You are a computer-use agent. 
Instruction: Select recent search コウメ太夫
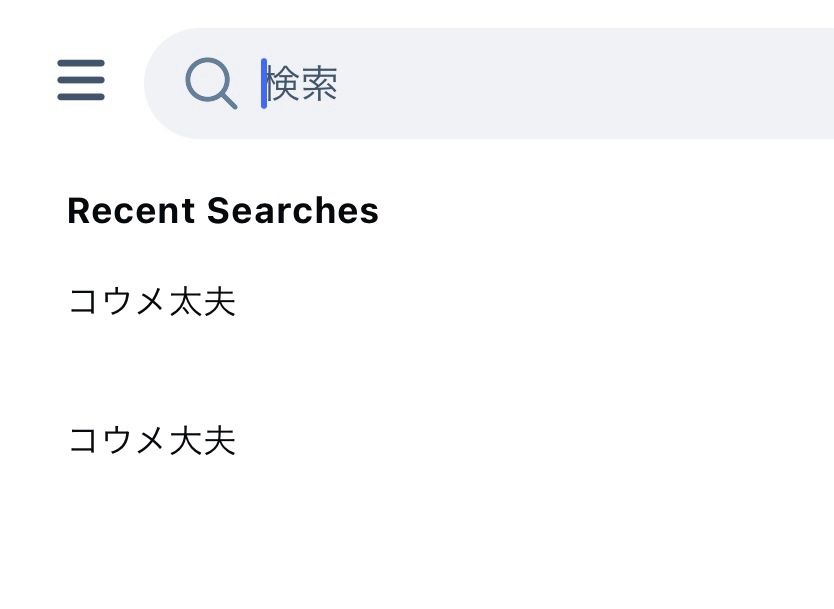pos(152,301)
